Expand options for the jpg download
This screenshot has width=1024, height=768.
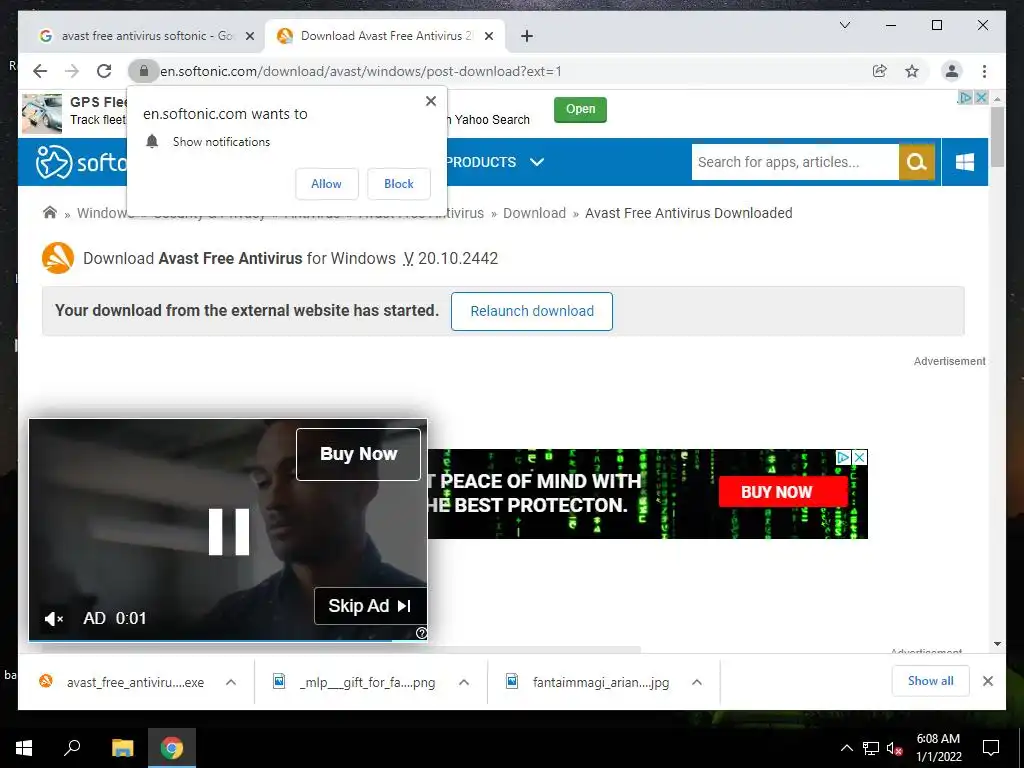tap(697, 682)
